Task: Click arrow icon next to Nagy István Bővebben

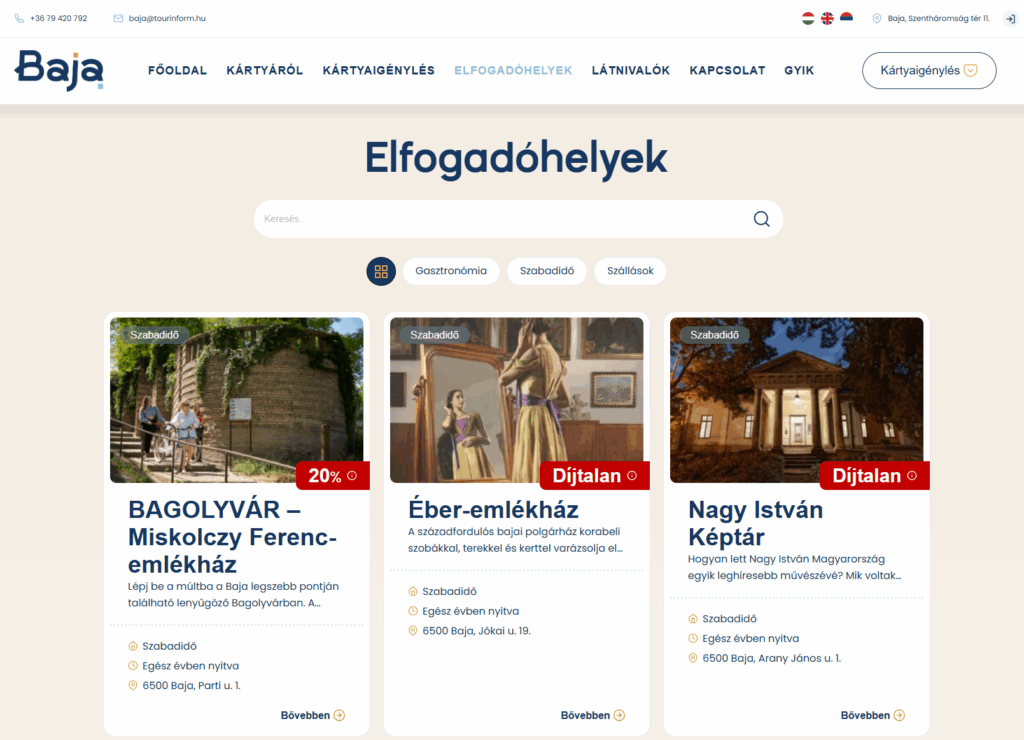Action: (899, 715)
